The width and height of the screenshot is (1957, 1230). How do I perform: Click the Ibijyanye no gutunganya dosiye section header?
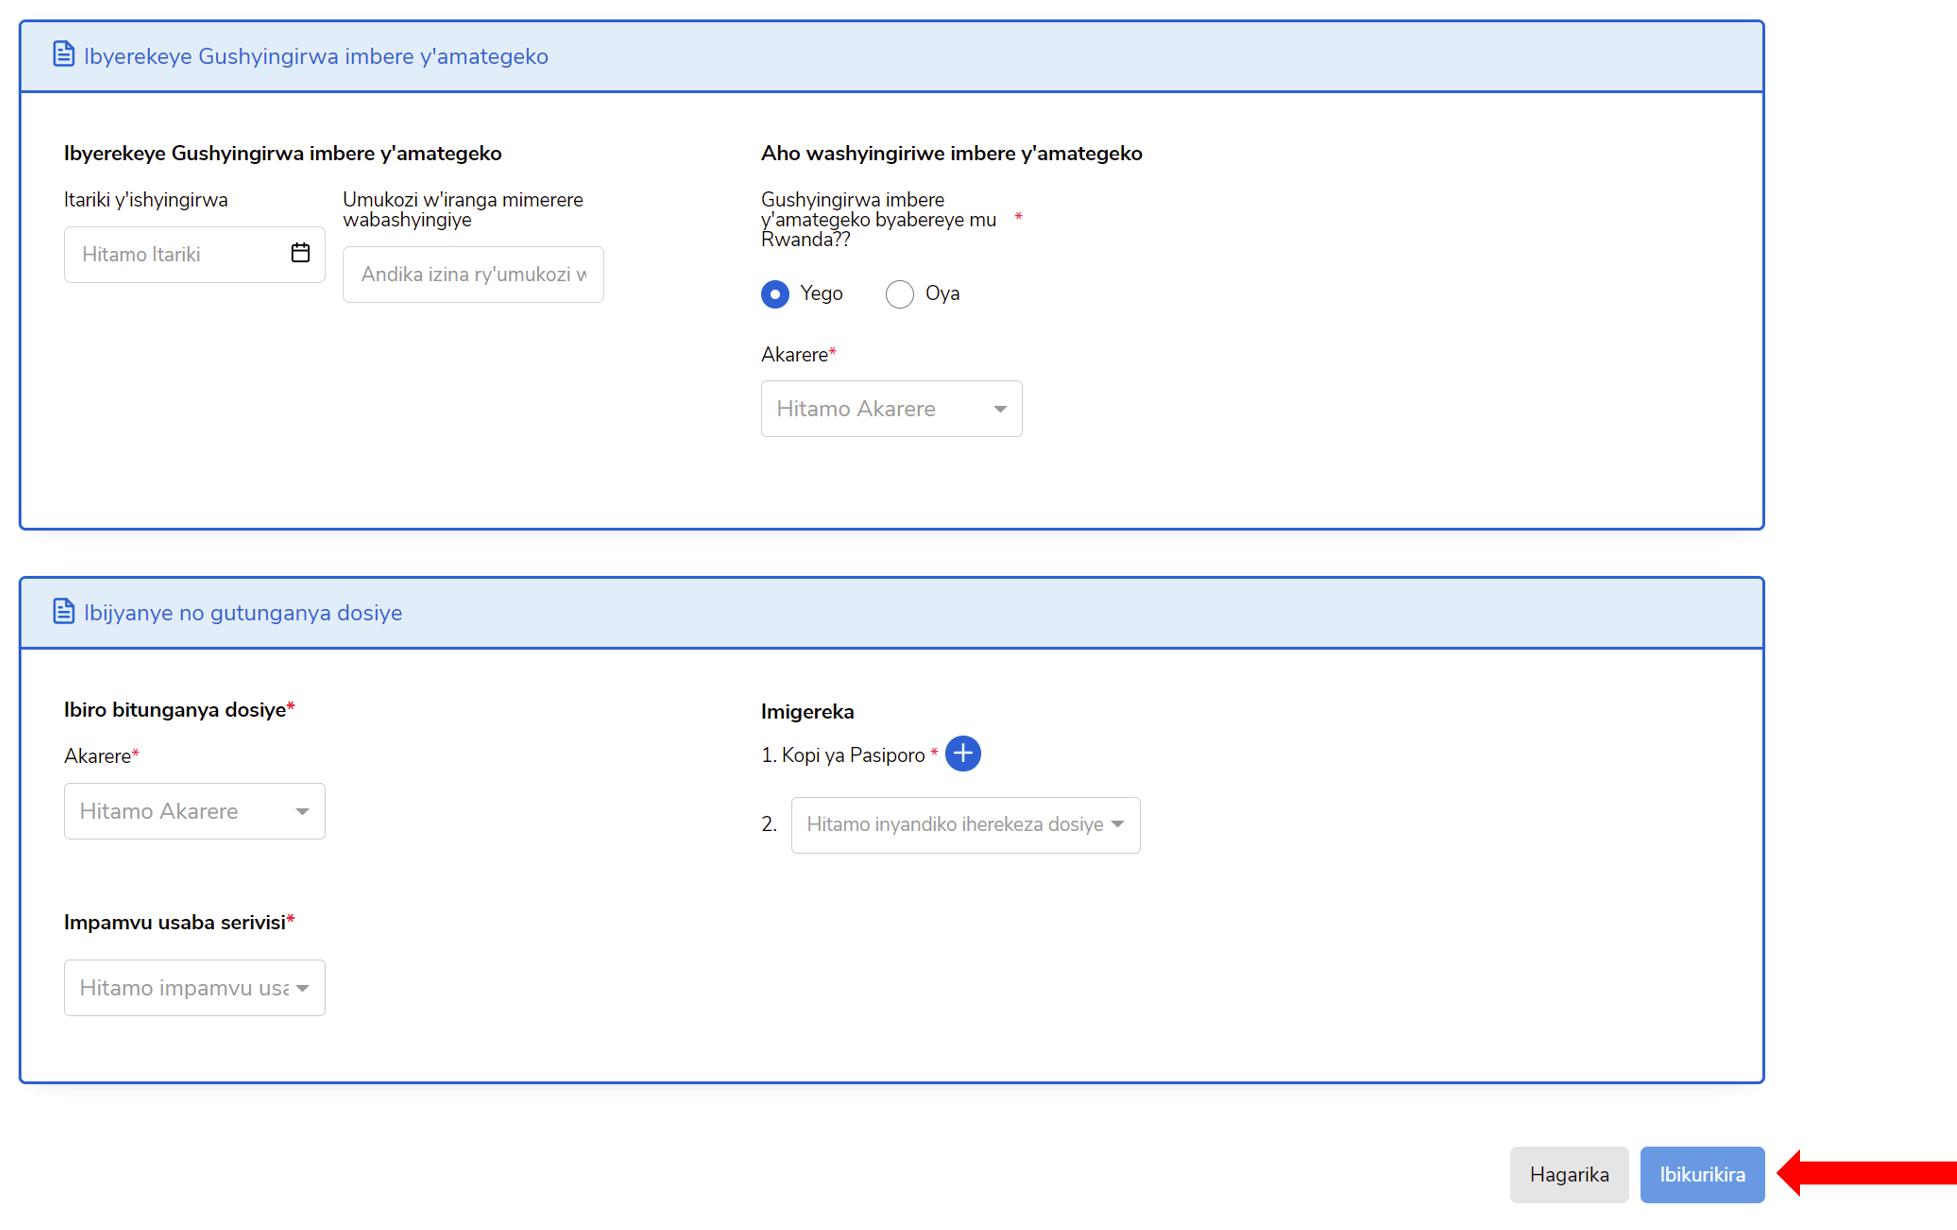pos(243,613)
